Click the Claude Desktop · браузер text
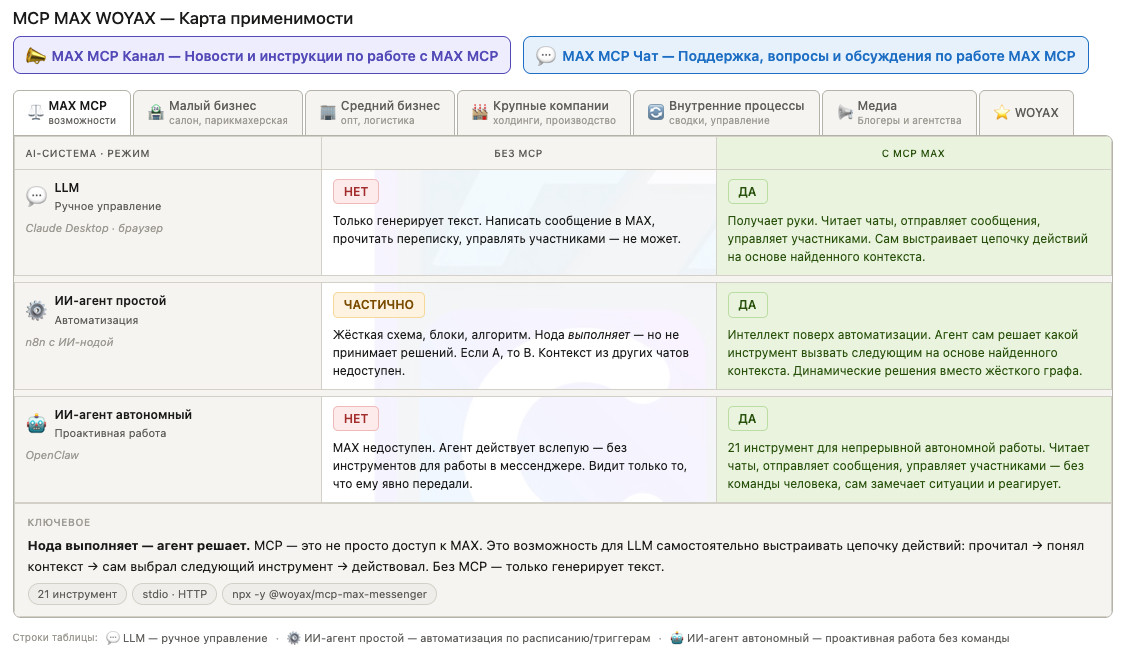 pos(94,228)
